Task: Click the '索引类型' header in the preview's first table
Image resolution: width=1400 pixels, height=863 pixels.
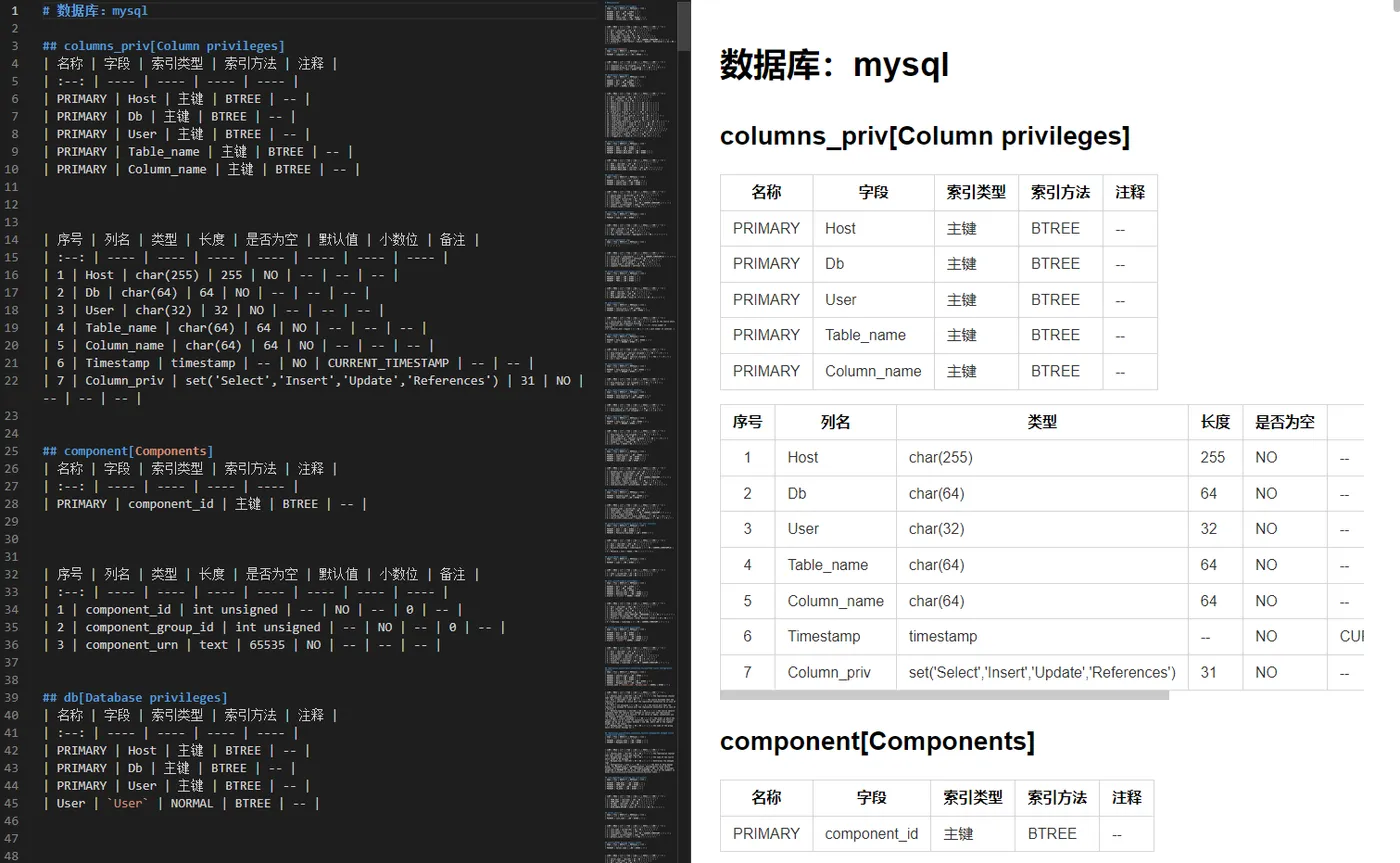Action: pyautogui.click(x=976, y=193)
